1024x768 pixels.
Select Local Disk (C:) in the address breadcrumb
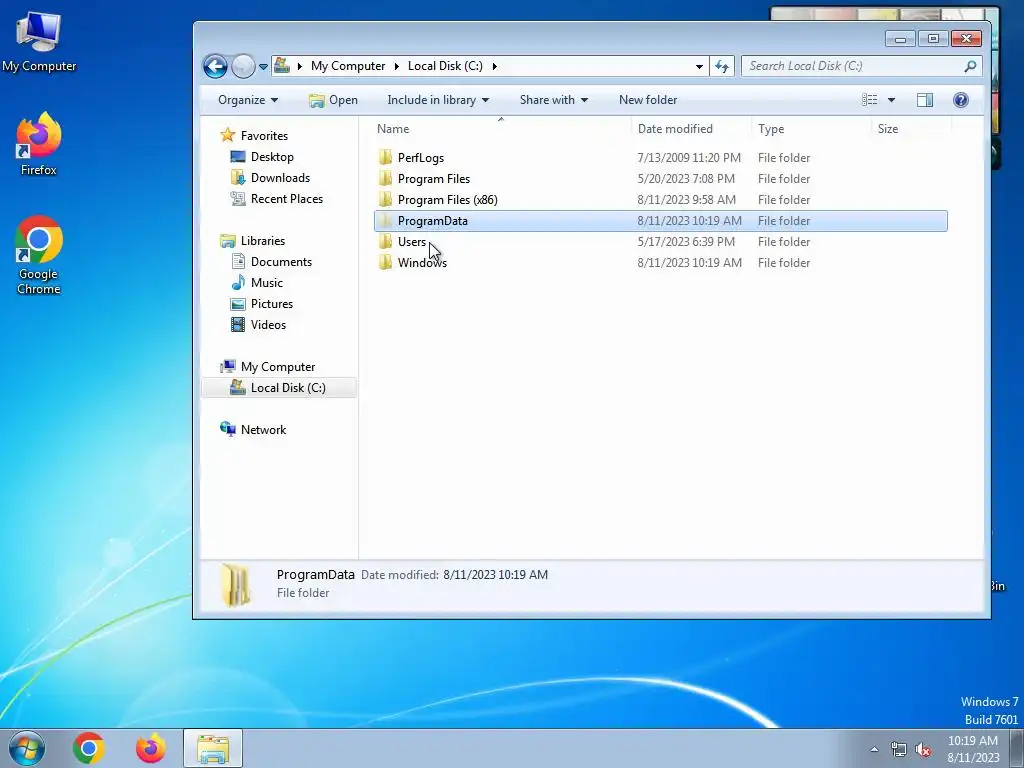445,66
